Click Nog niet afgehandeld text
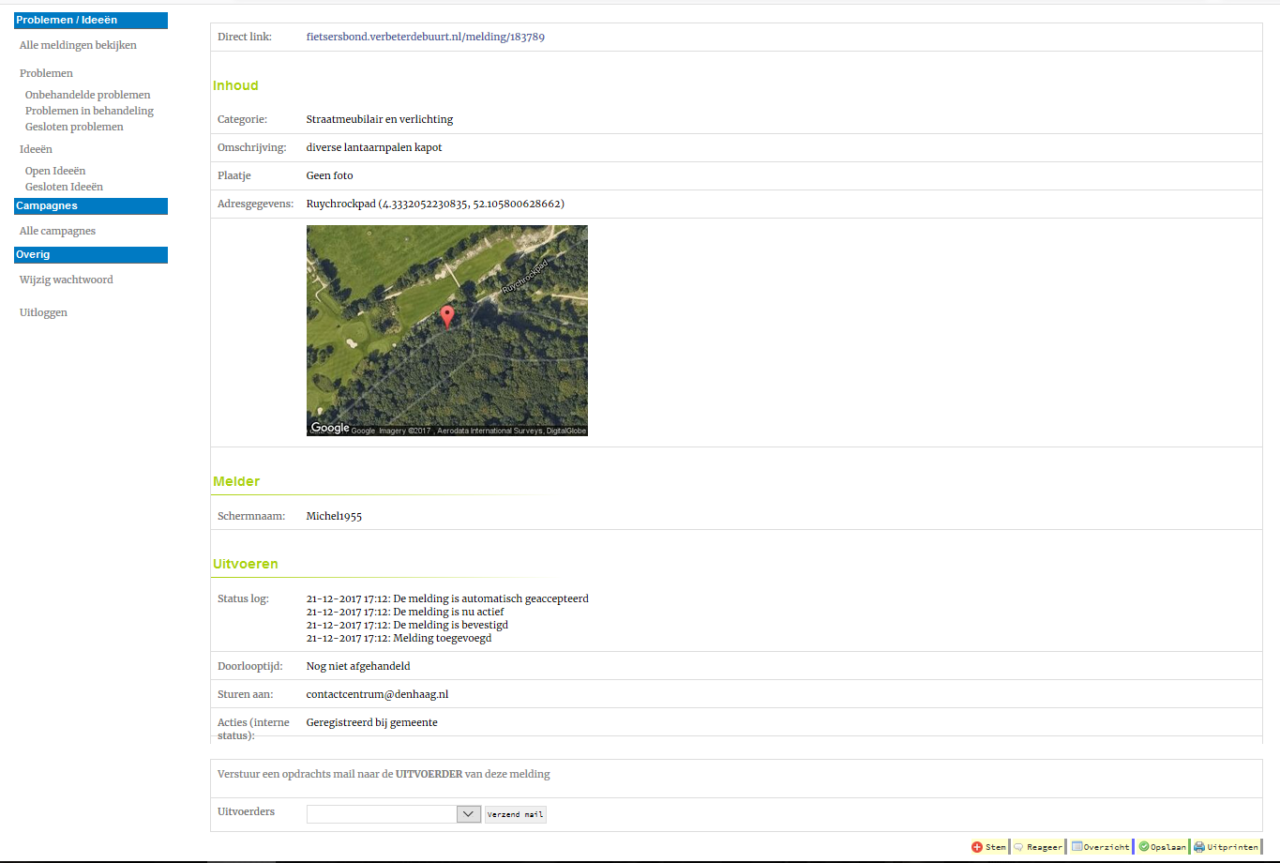This screenshot has width=1280, height=863. [358, 666]
